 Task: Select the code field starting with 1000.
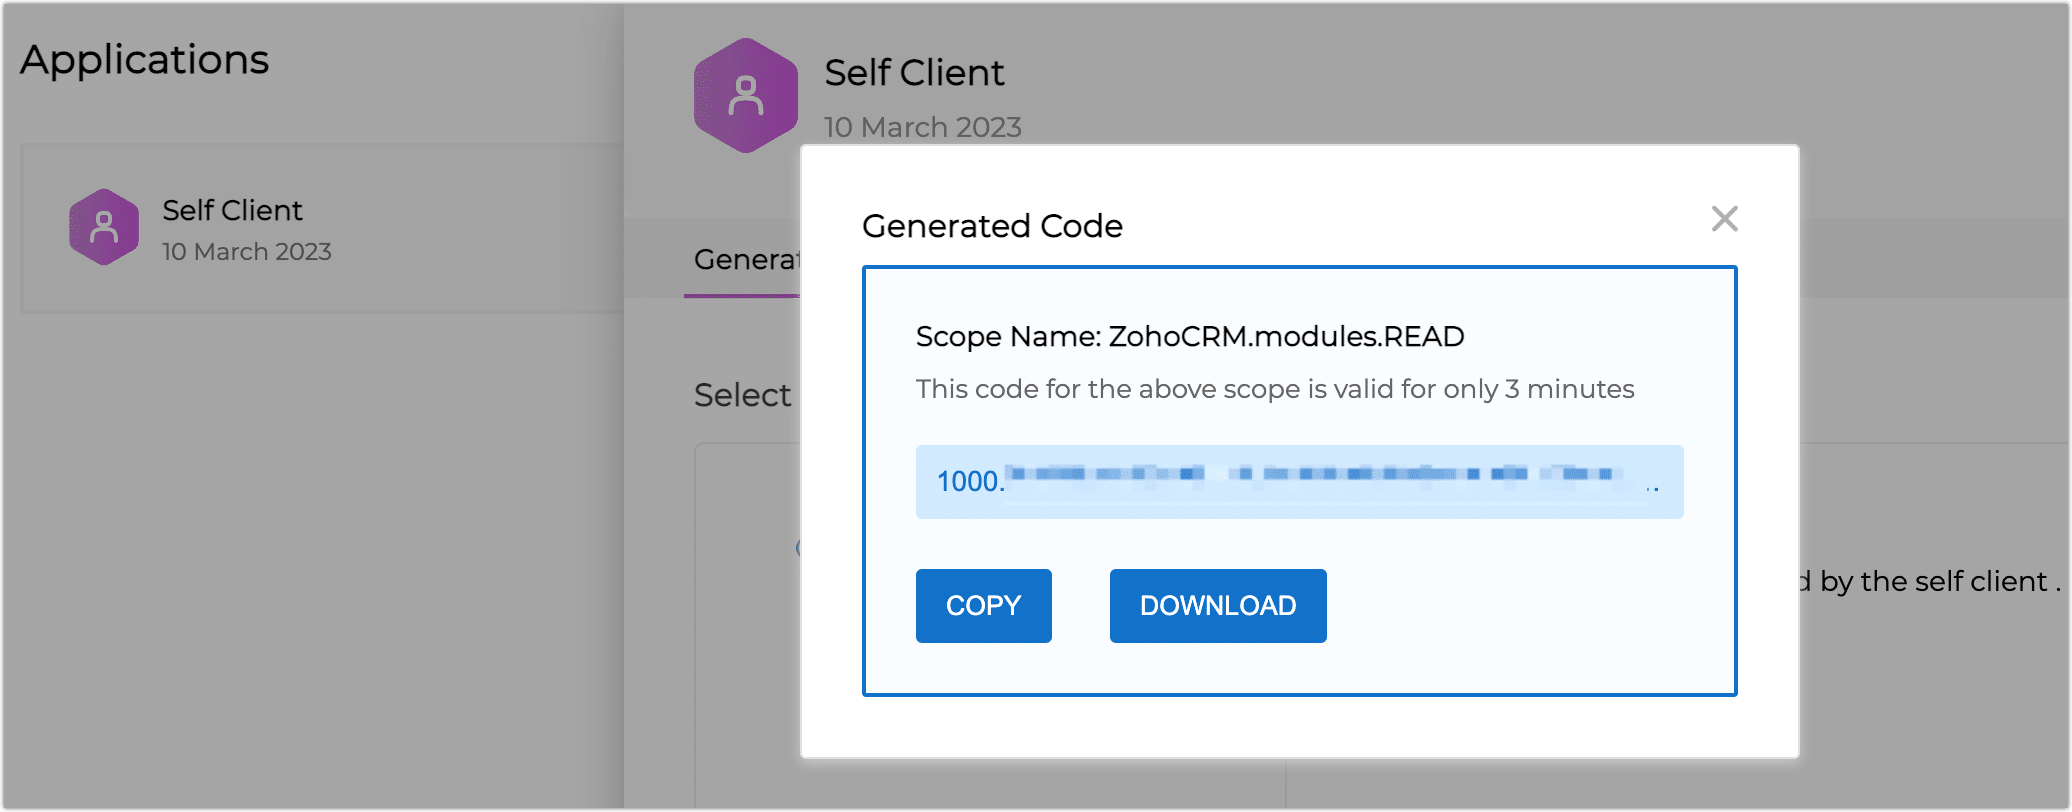coord(1298,482)
